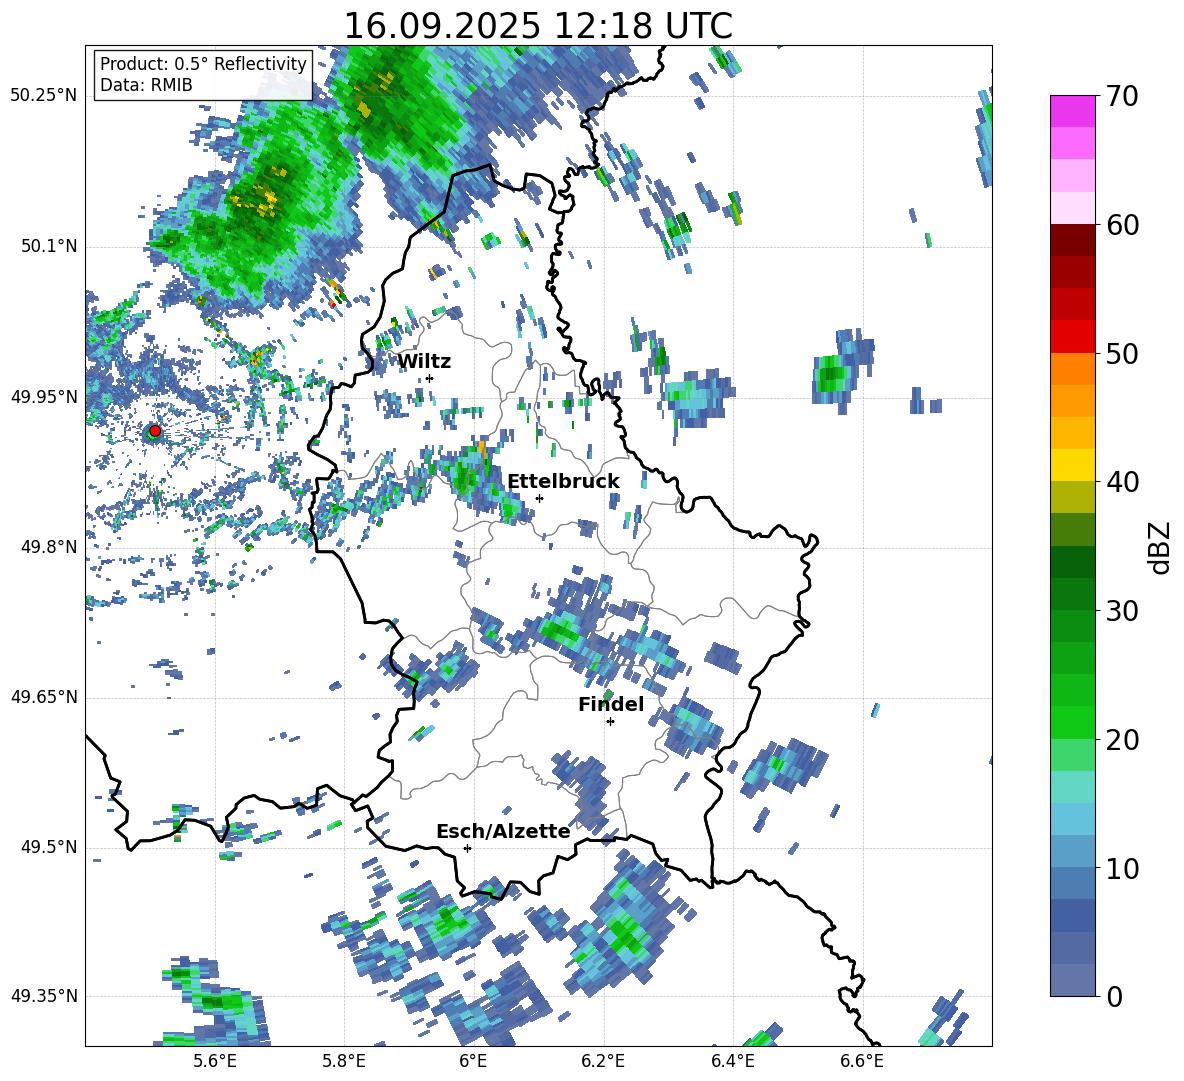The height and width of the screenshot is (1081, 1184).
Task: Click the 6°E longitude label
Action: pos(473,1062)
